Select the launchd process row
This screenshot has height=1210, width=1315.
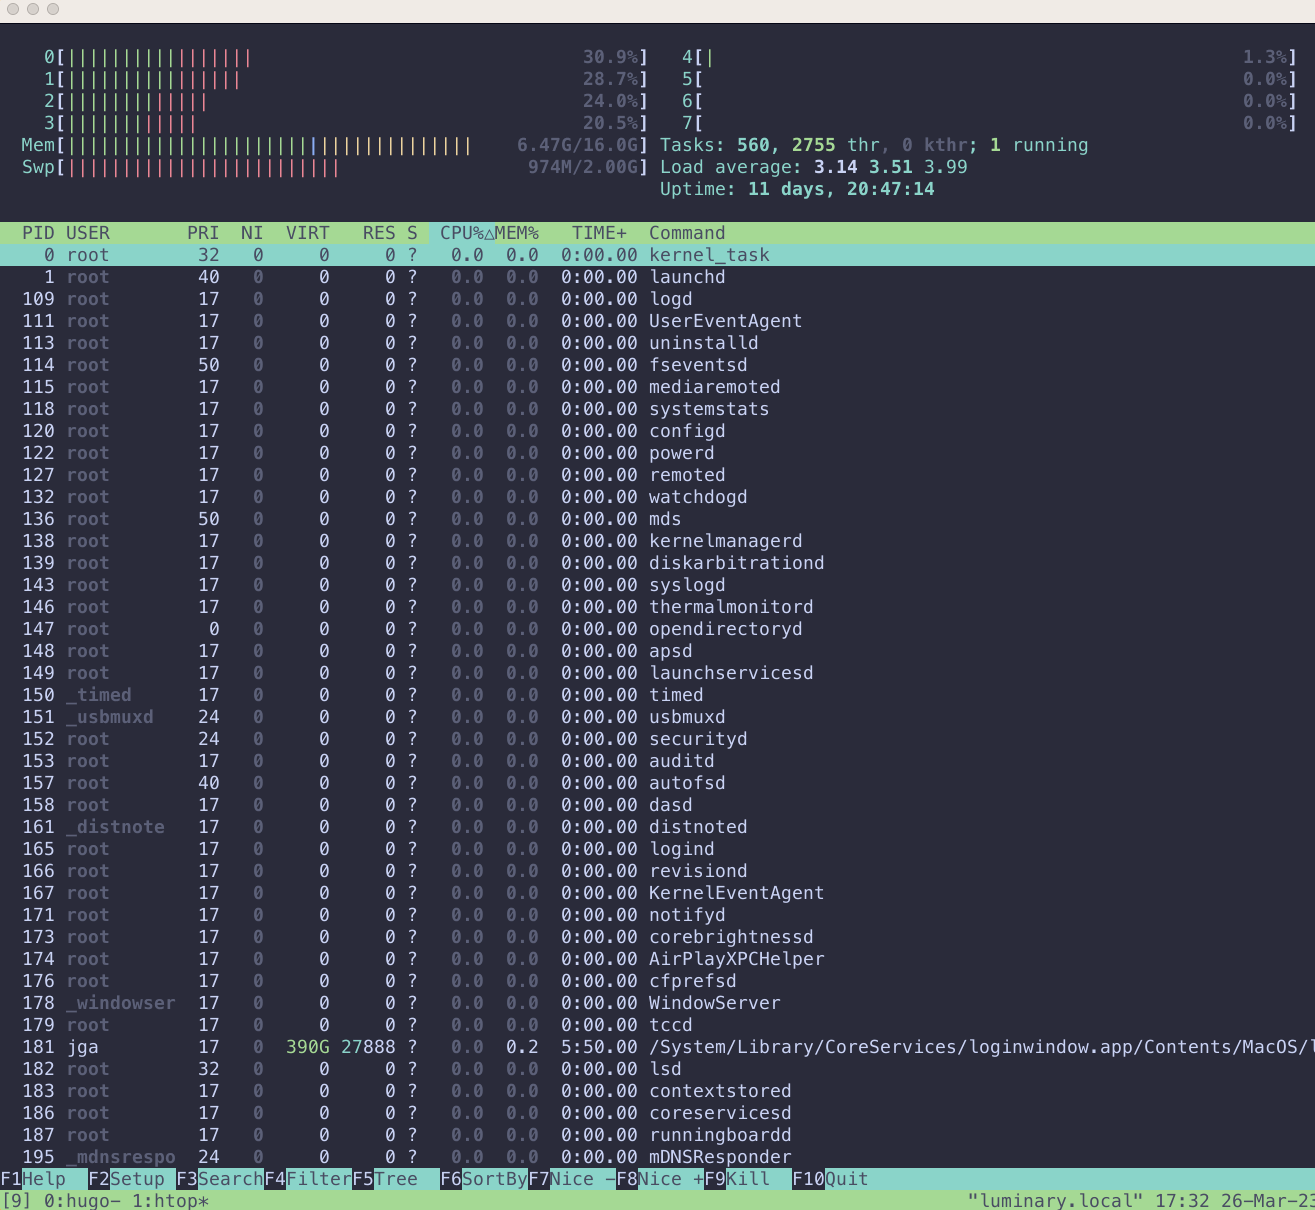tap(687, 277)
